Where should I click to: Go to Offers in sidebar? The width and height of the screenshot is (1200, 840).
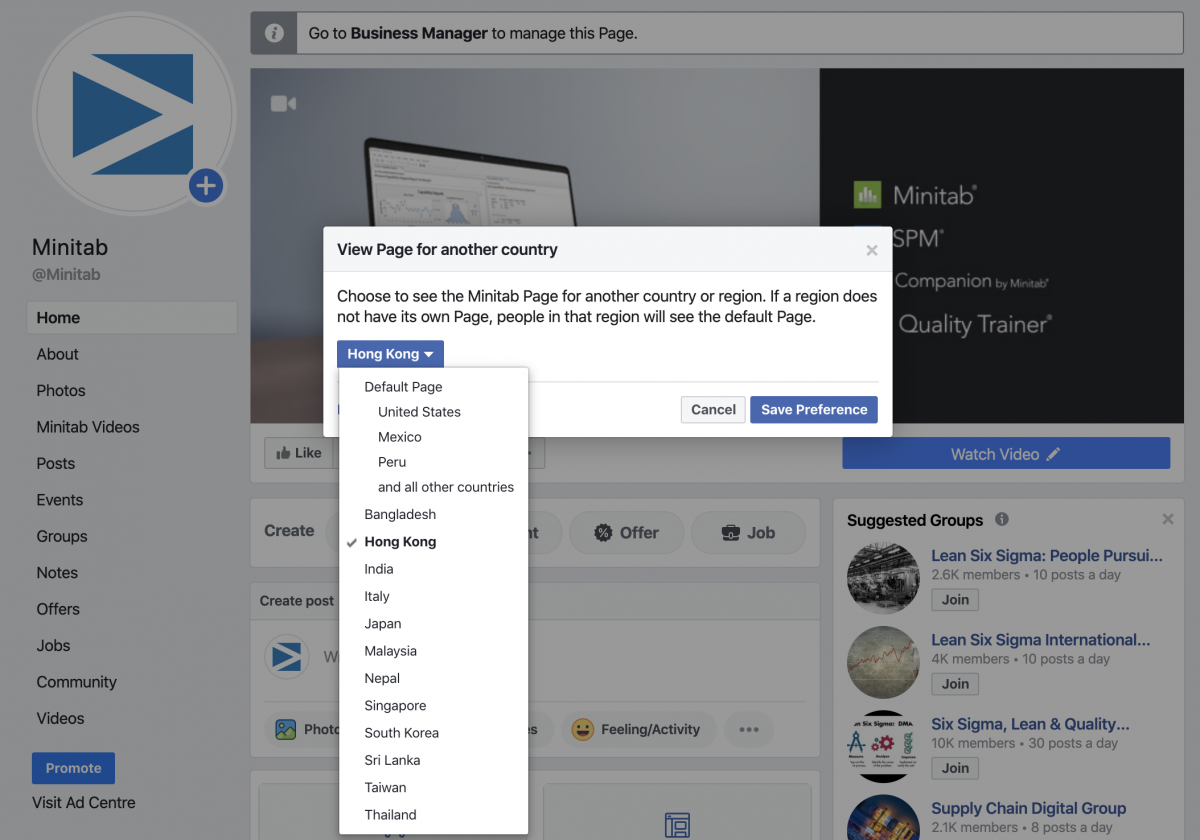pyautogui.click(x=58, y=609)
